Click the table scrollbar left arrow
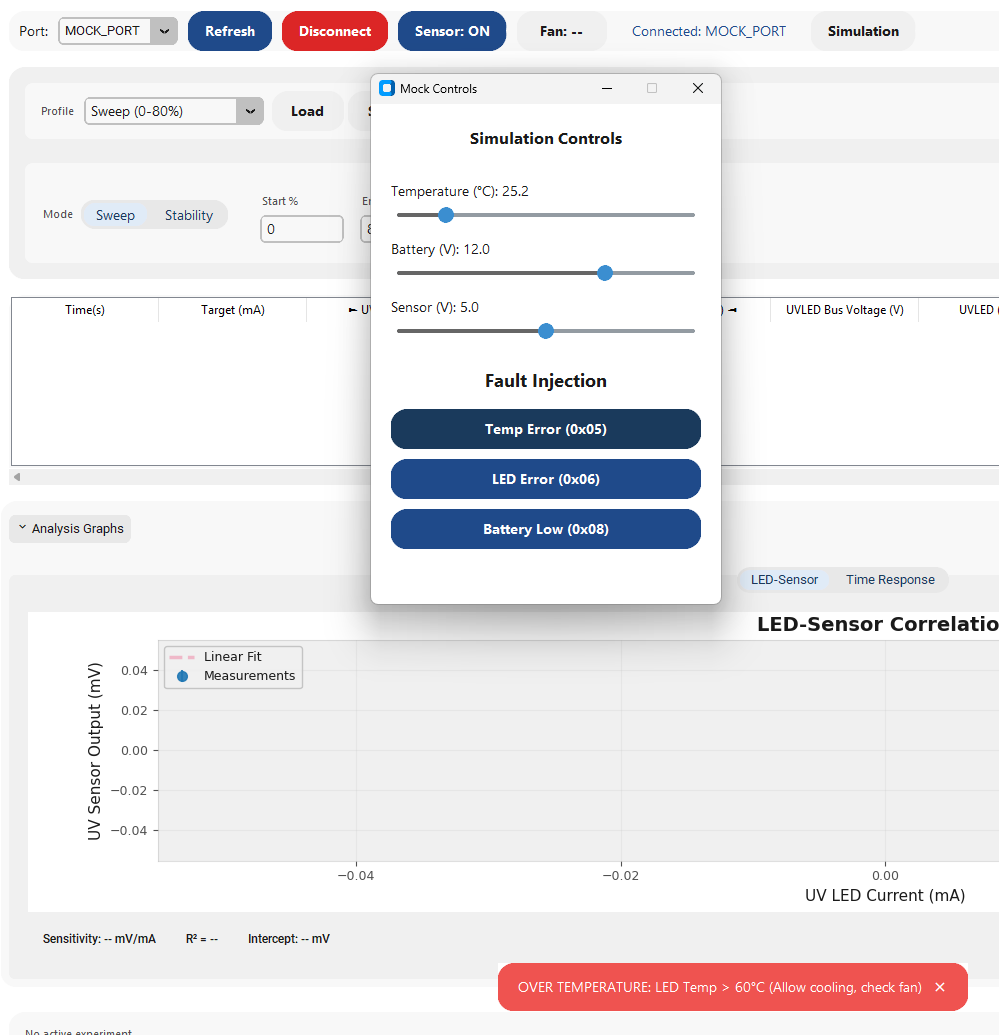Screen dimensions: 999x1035 coord(17,477)
